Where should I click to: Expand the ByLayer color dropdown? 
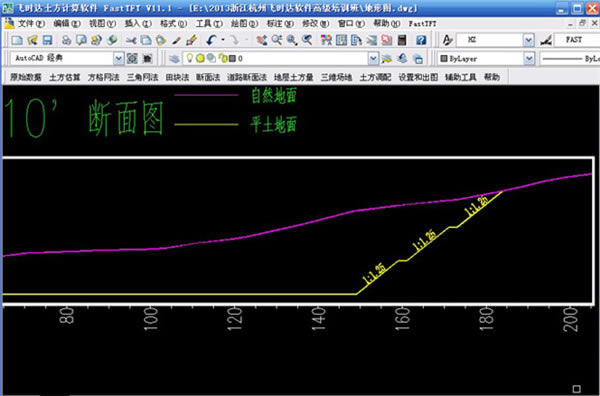click(529, 59)
